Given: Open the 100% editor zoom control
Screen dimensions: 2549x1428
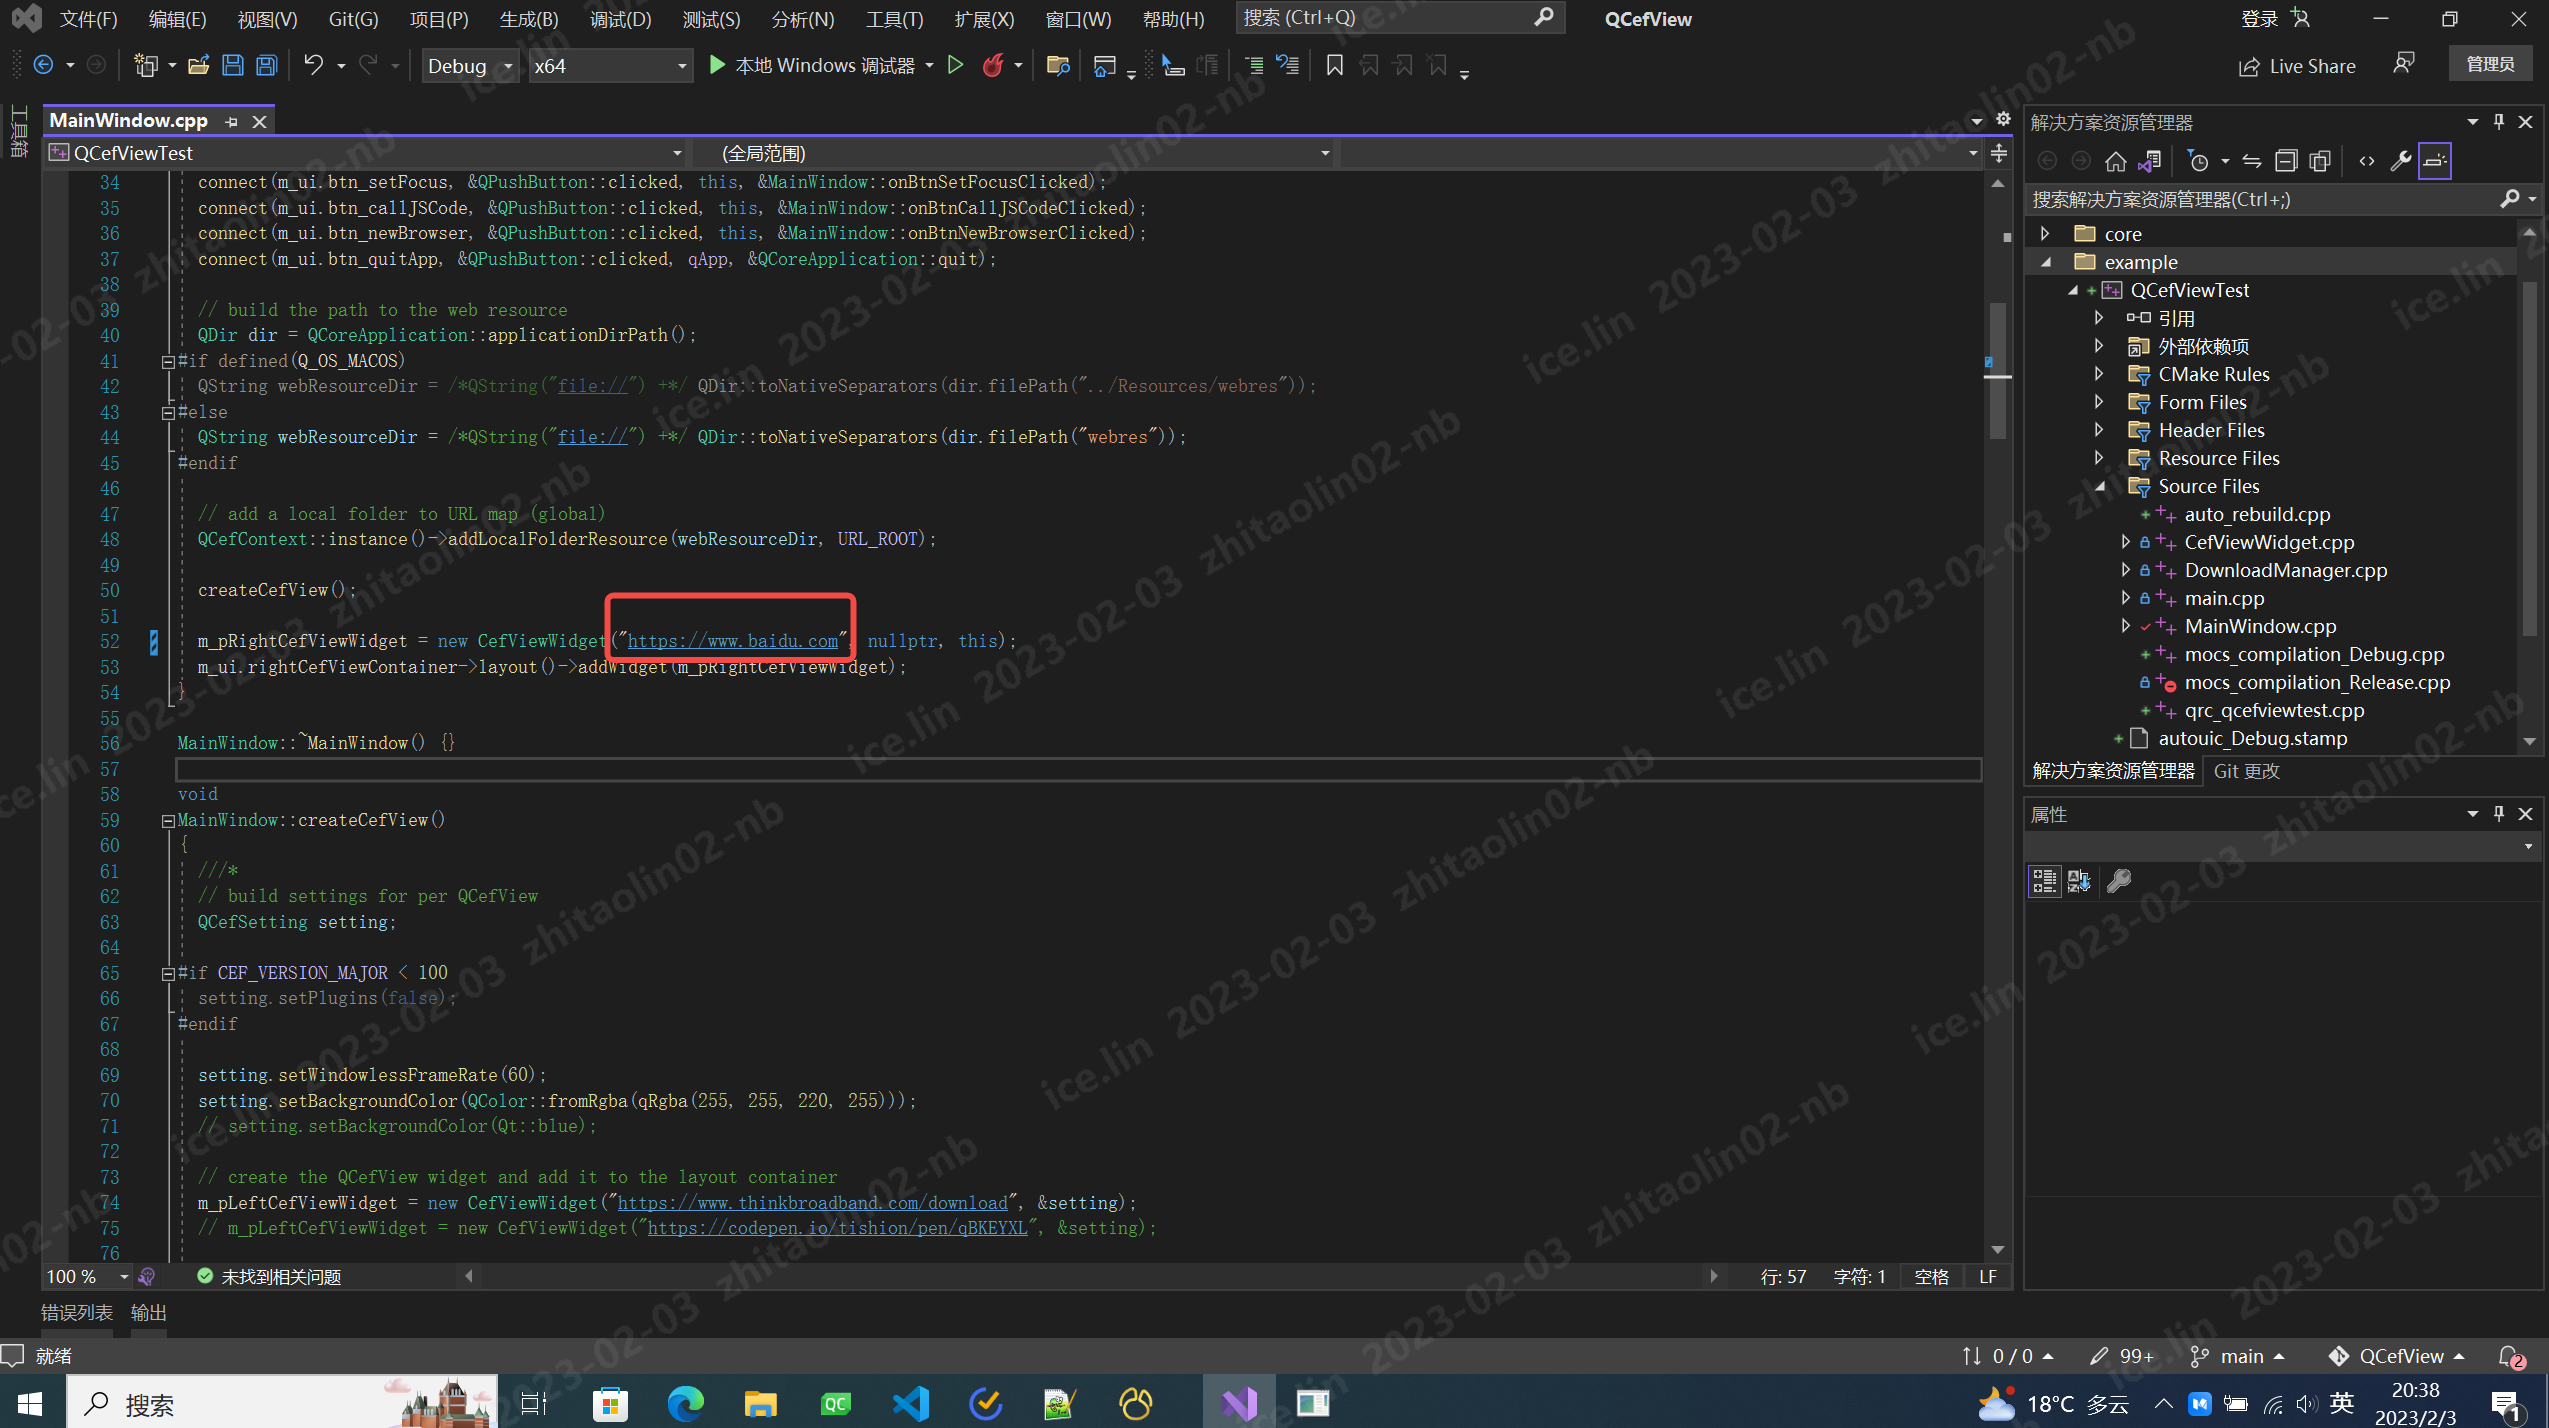Looking at the screenshot, I should tap(84, 1276).
